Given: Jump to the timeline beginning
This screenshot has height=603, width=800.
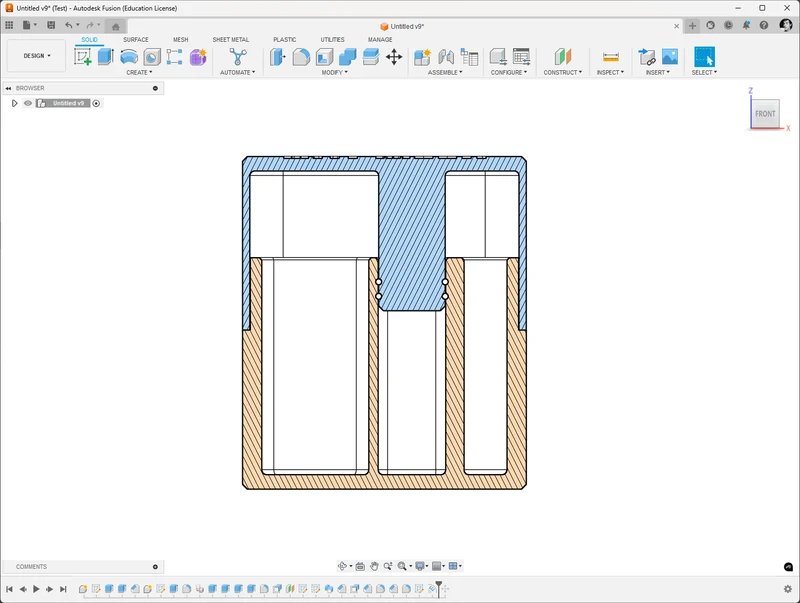Looking at the screenshot, I should point(9,589).
